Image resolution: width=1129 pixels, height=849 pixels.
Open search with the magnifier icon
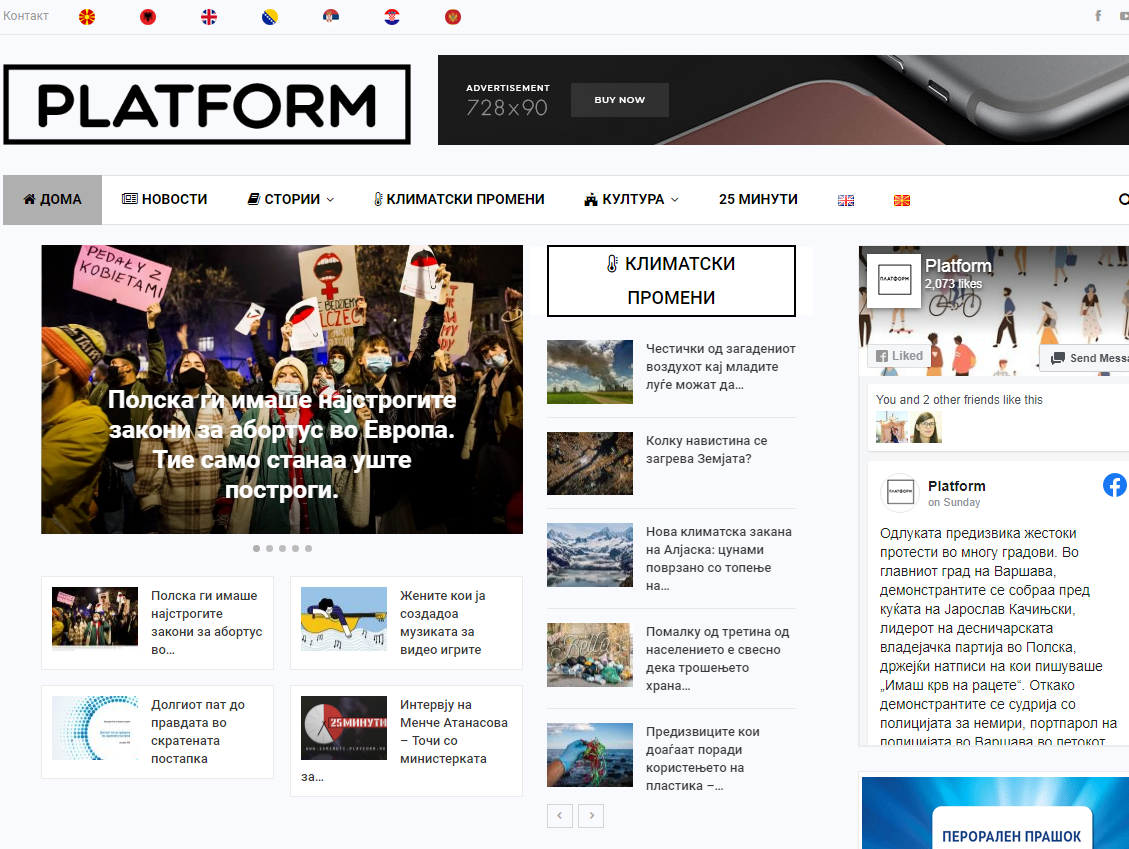pyautogui.click(x=1123, y=200)
